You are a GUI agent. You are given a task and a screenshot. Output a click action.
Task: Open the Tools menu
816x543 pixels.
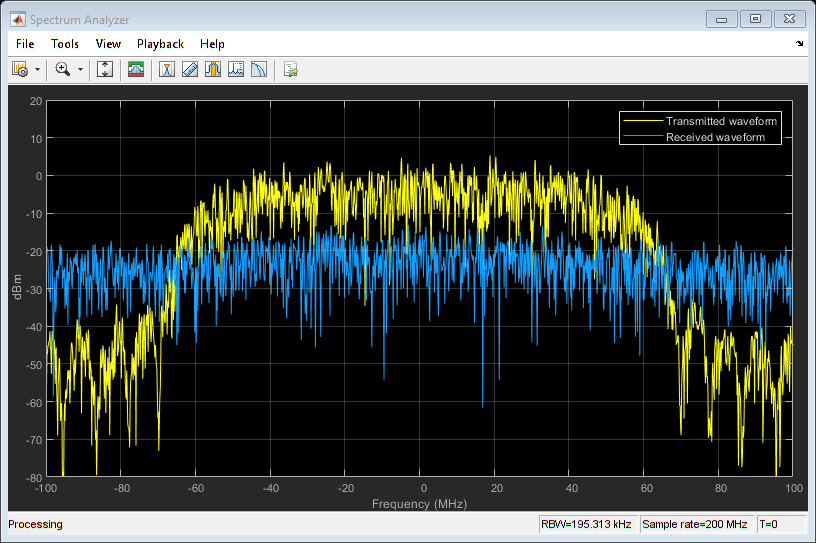coord(65,44)
